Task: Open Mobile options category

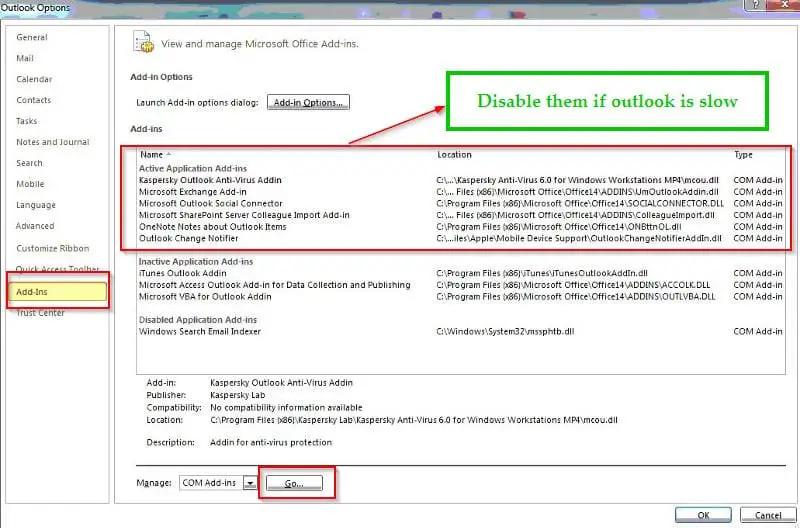Action: click(x=30, y=184)
